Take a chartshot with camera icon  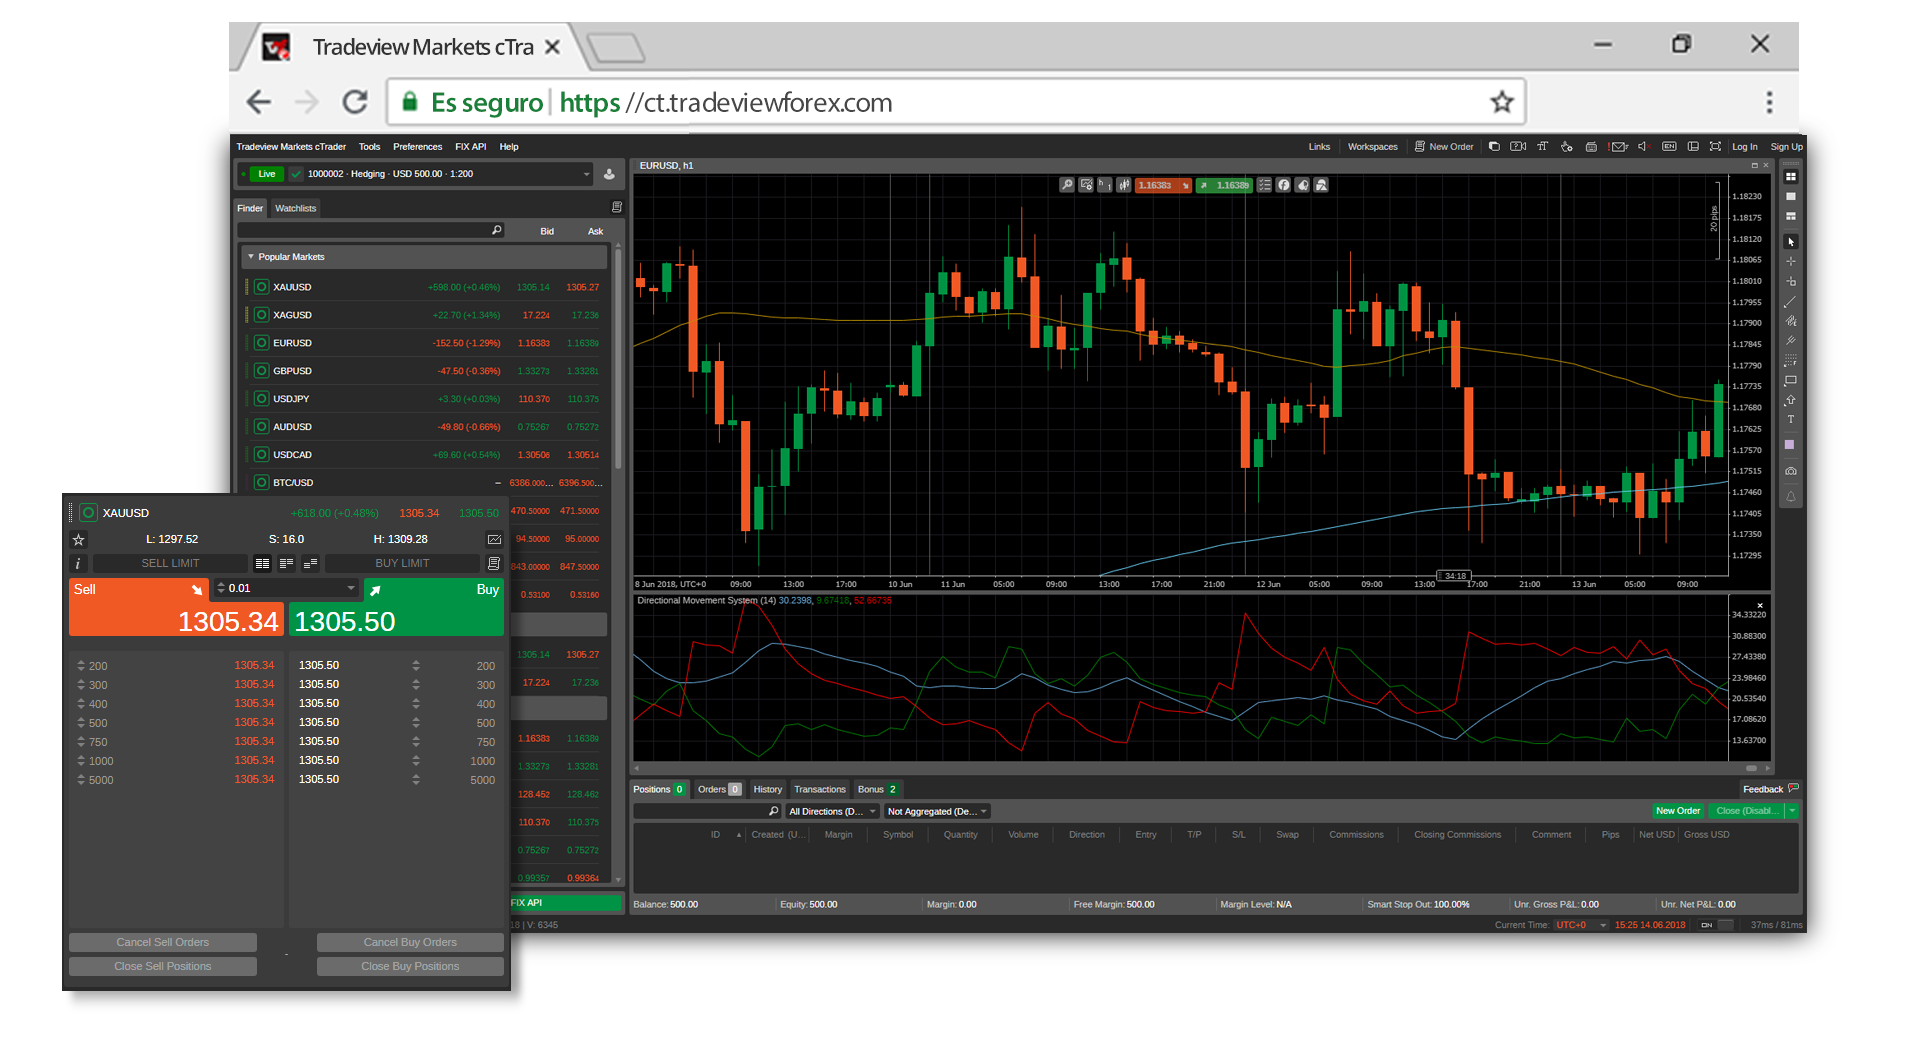(1790, 470)
